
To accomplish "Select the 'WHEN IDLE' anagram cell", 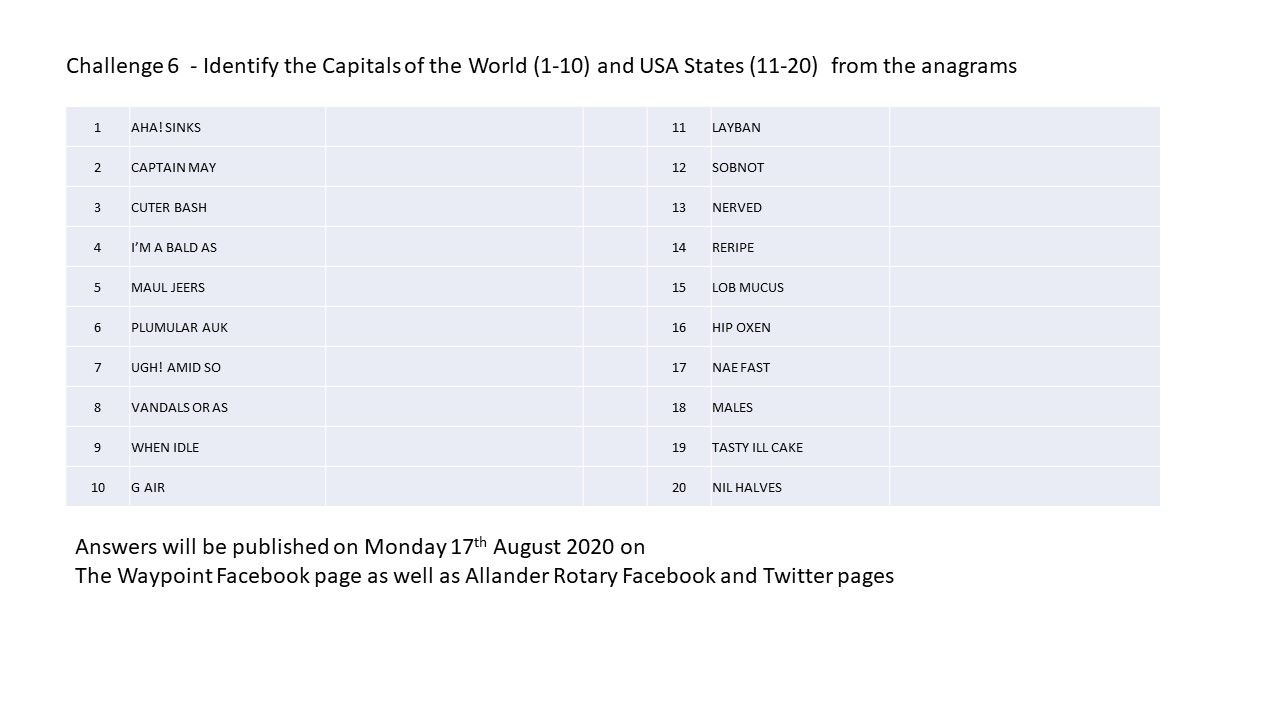I will 165,448.
